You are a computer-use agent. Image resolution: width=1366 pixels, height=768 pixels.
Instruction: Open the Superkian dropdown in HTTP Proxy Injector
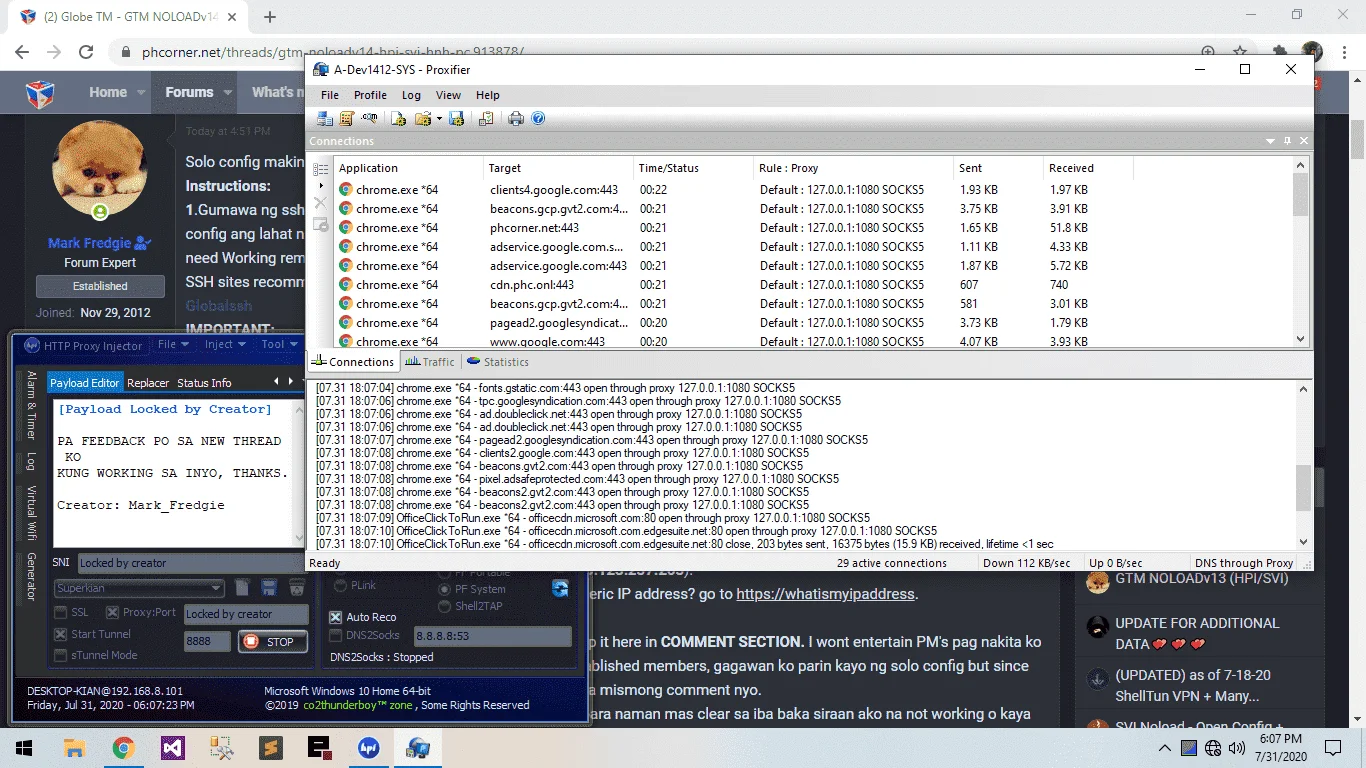tap(140, 588)
